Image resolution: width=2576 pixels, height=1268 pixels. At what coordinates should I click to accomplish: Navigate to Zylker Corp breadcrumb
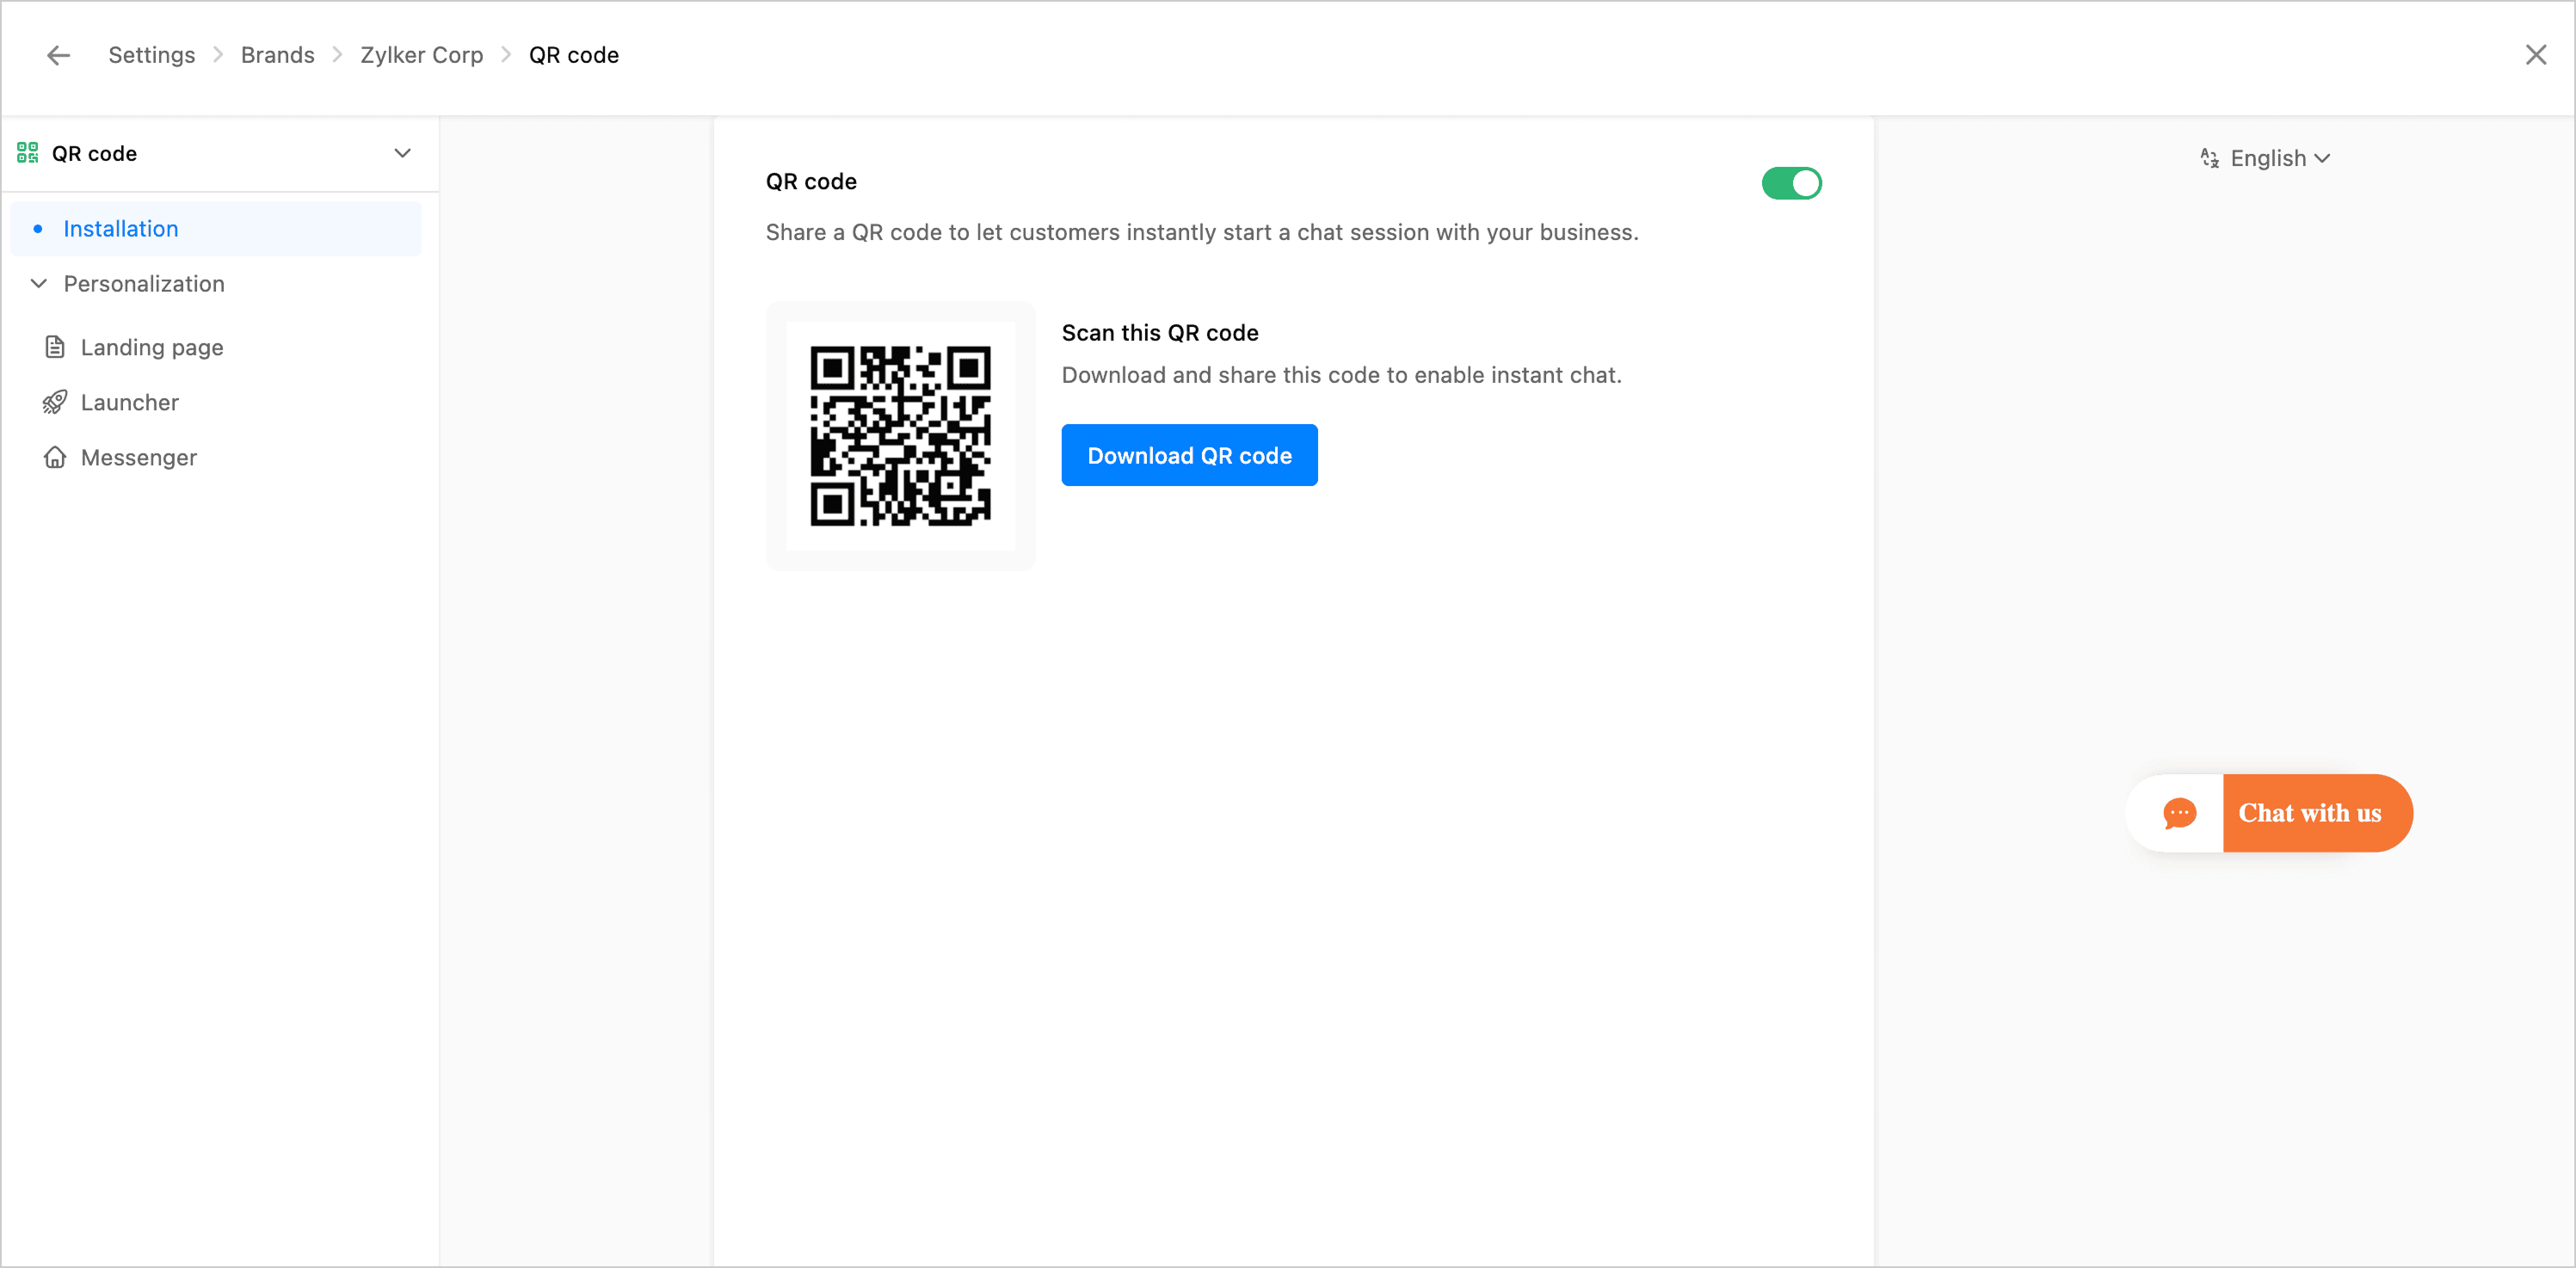[421, 55]
